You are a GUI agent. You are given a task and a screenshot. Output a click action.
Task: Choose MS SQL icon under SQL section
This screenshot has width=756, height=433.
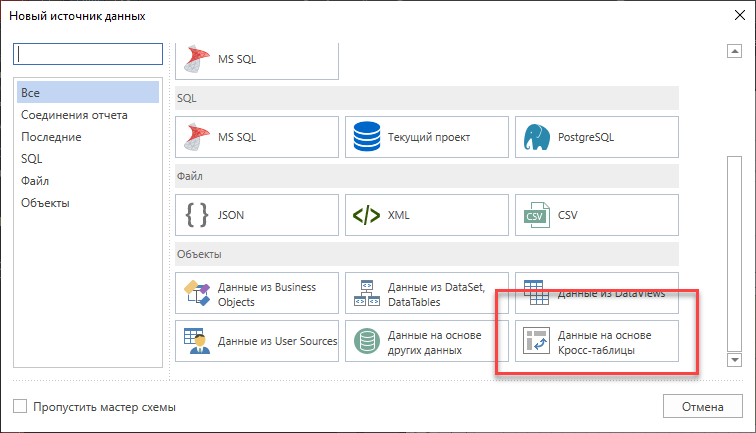196,137
